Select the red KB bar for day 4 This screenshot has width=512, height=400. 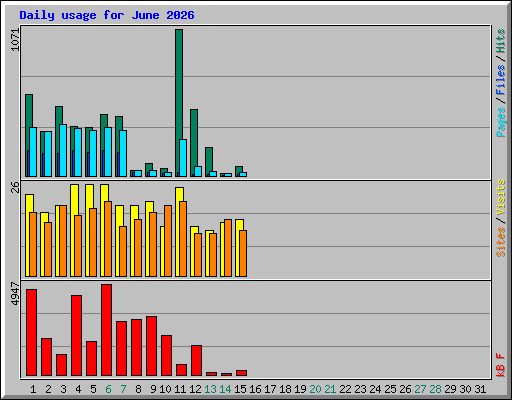click(x=76, y=335)
